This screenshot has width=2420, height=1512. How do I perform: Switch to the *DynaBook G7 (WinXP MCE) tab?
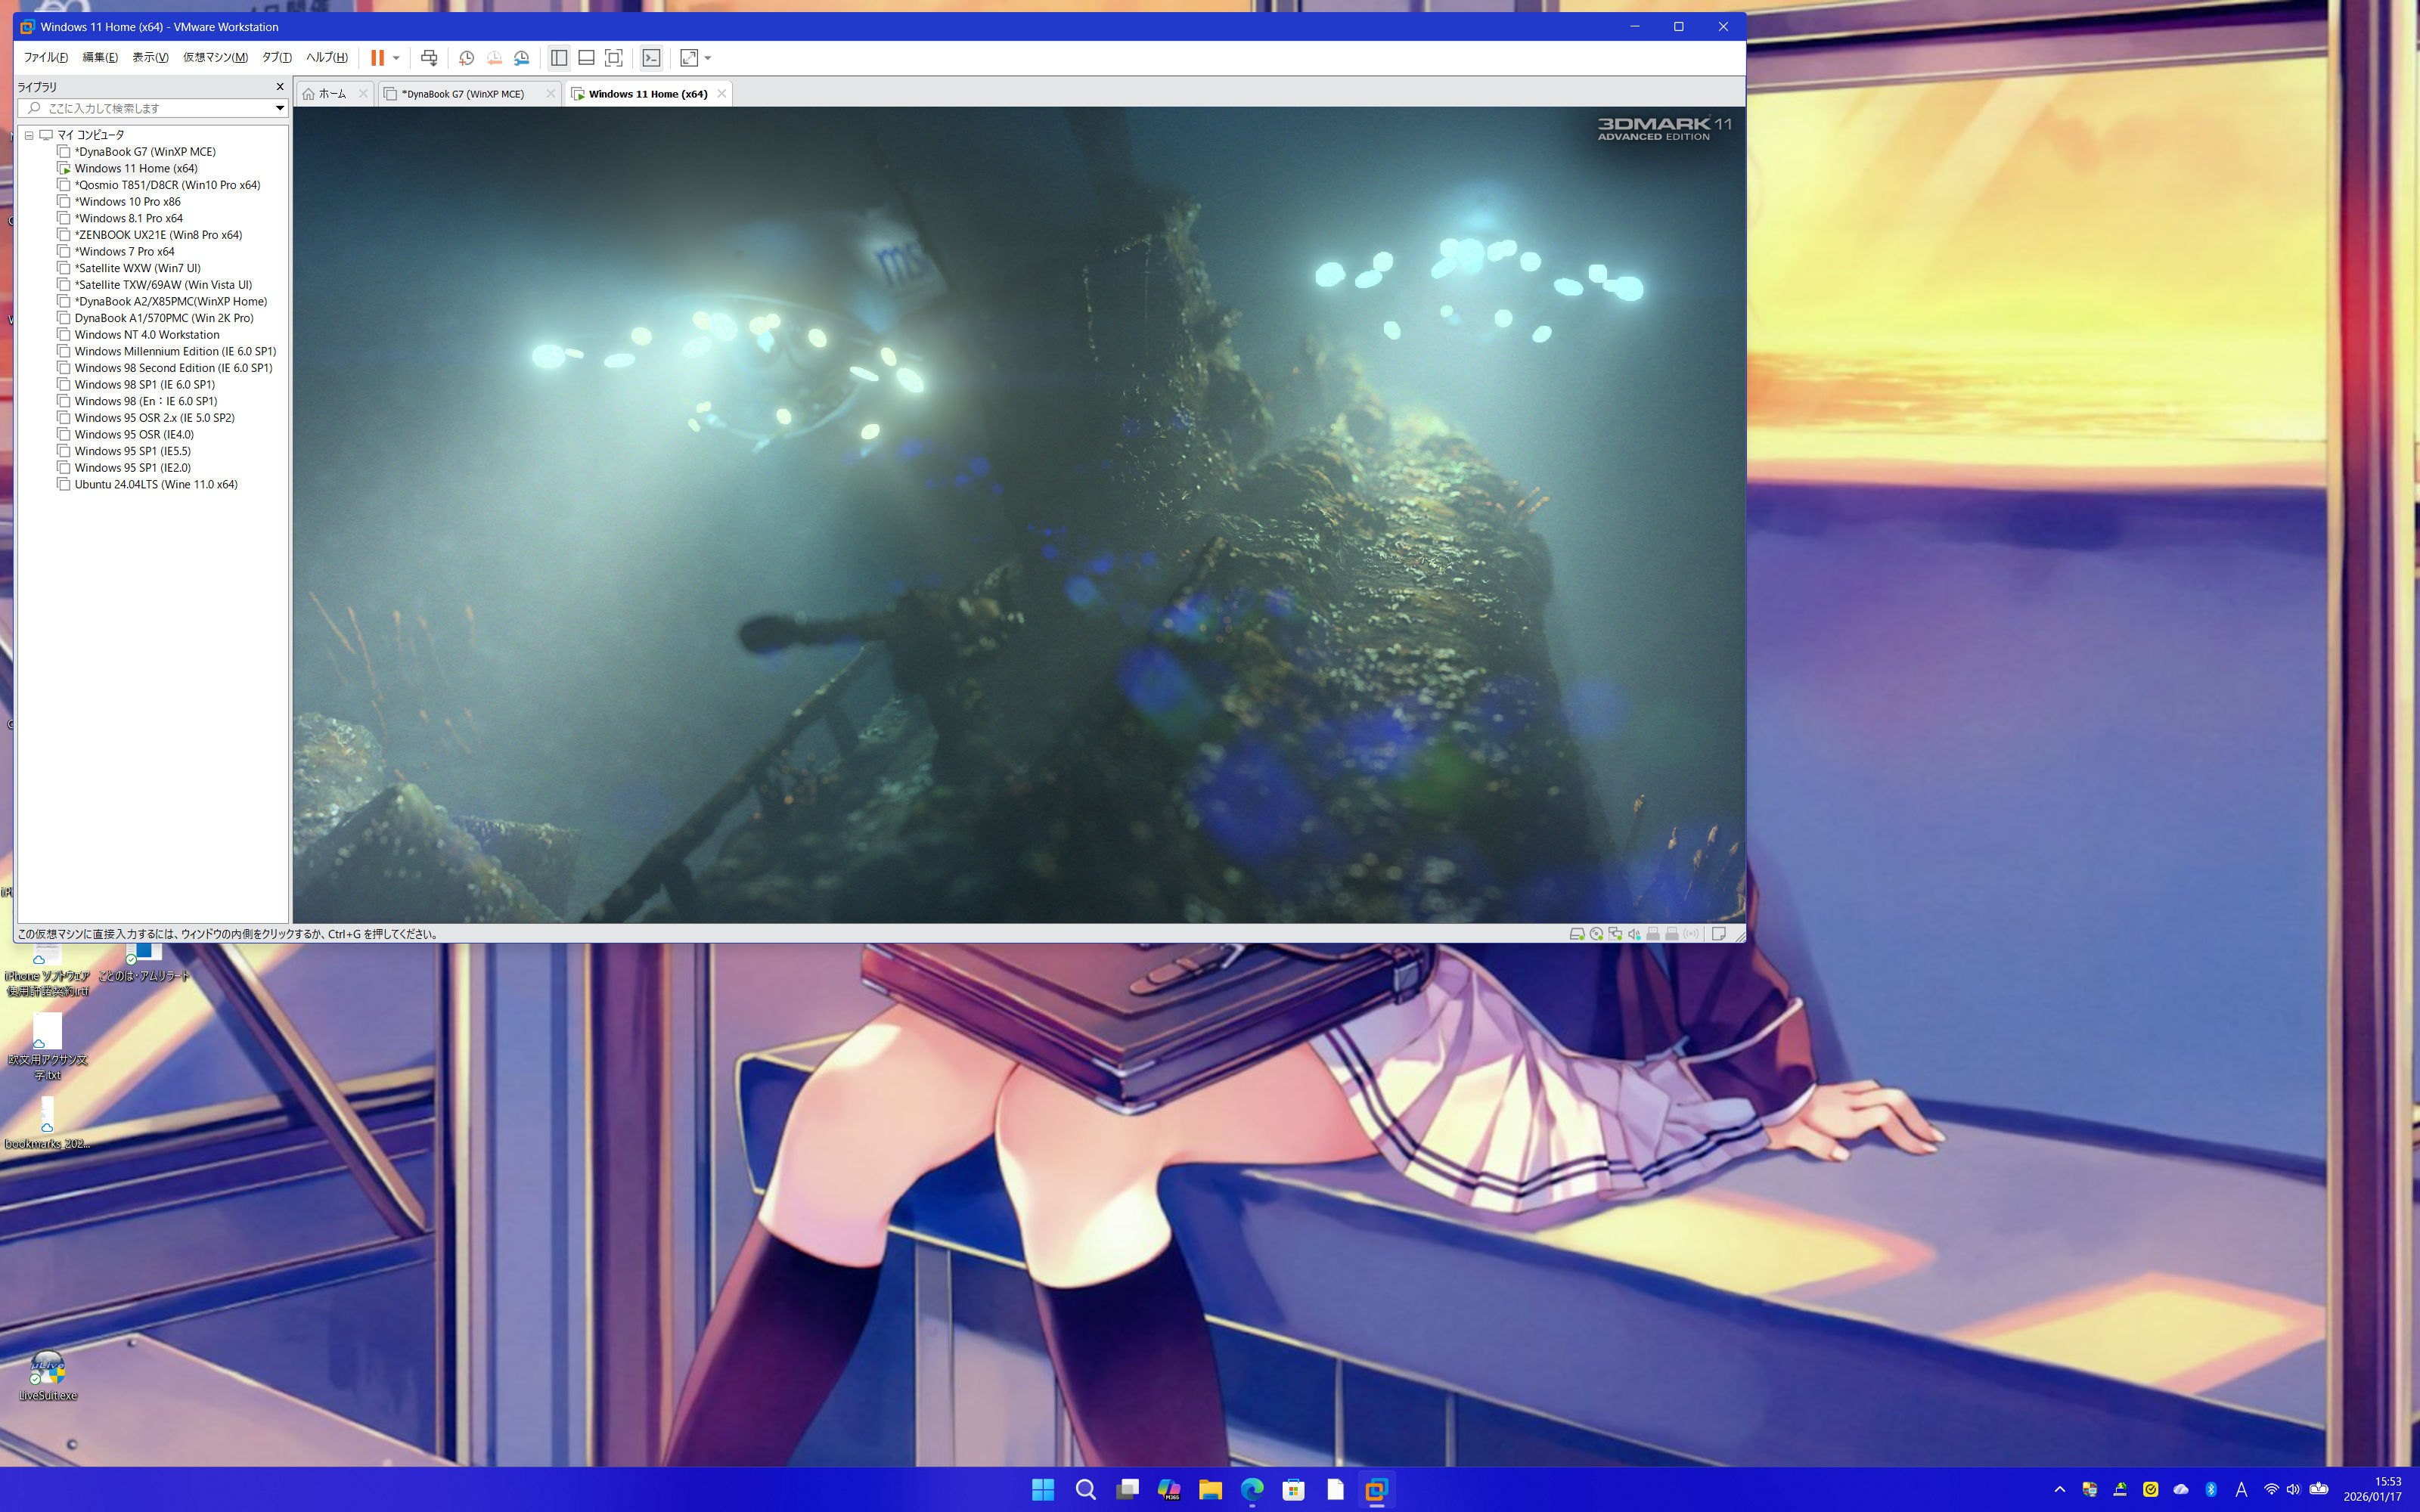pos(462,94)
